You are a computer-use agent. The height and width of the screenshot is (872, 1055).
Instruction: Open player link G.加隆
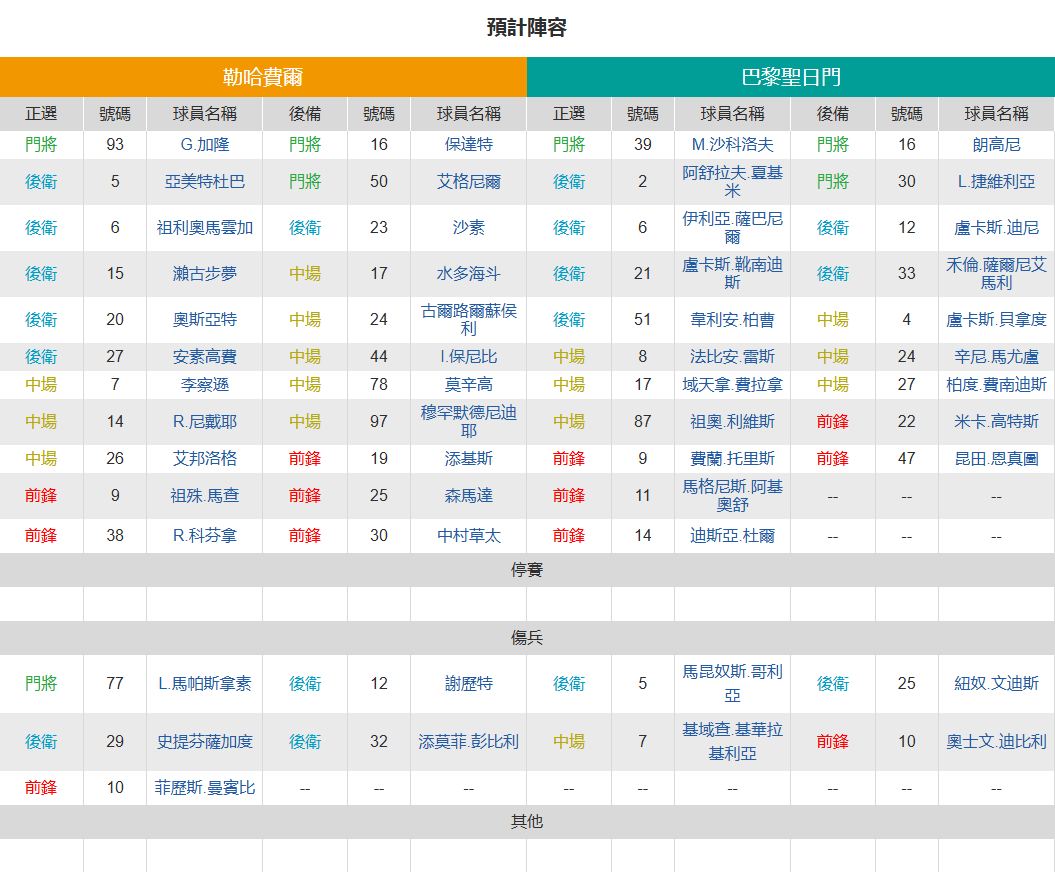[x=205, y=145]
